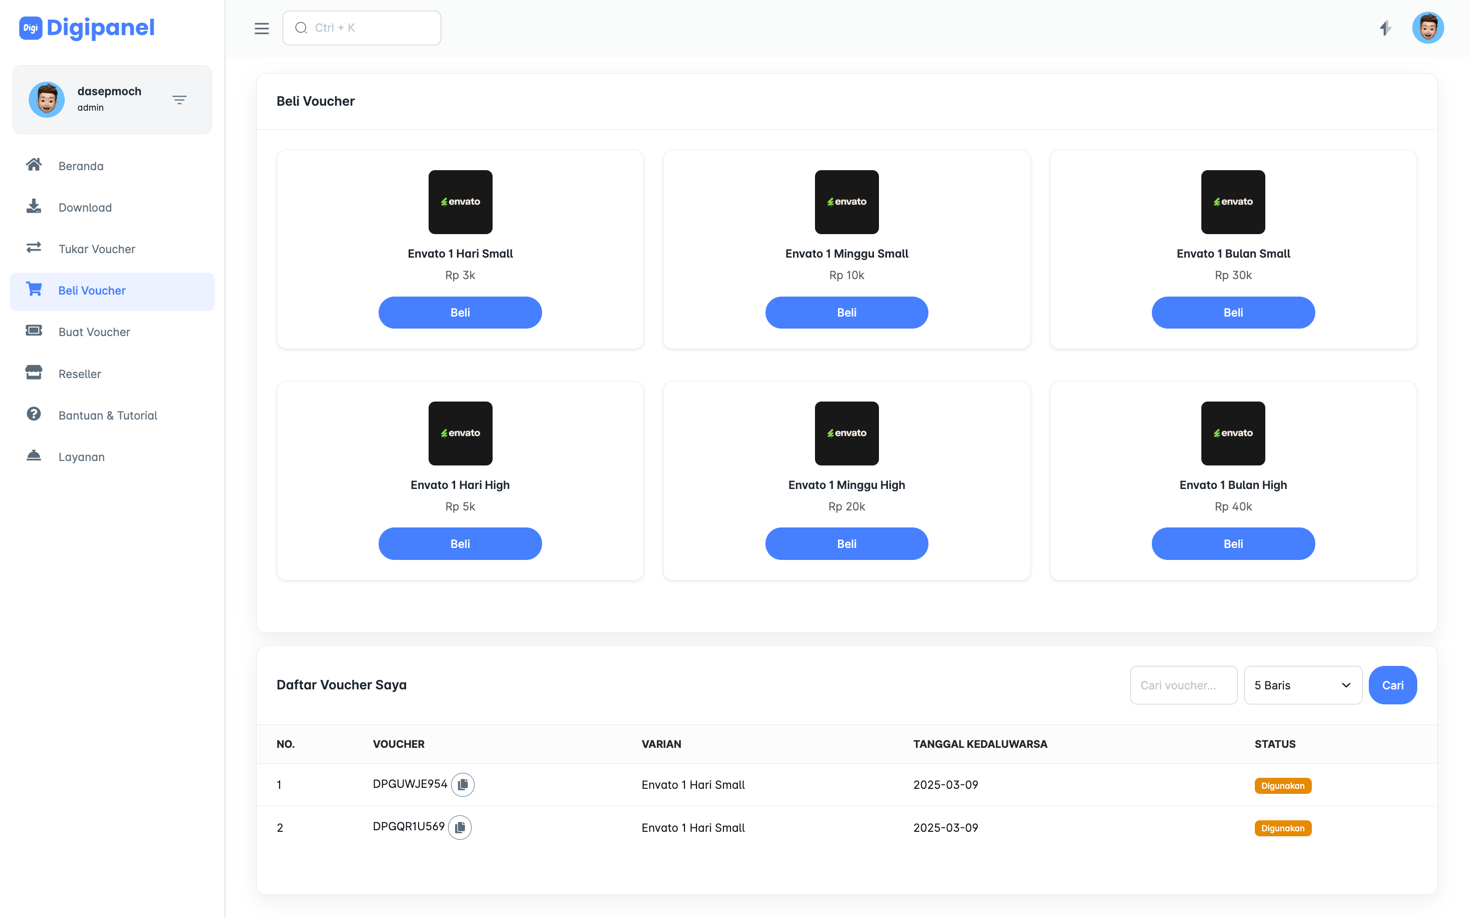Open Tukar Voucher page

click(112, 249)
